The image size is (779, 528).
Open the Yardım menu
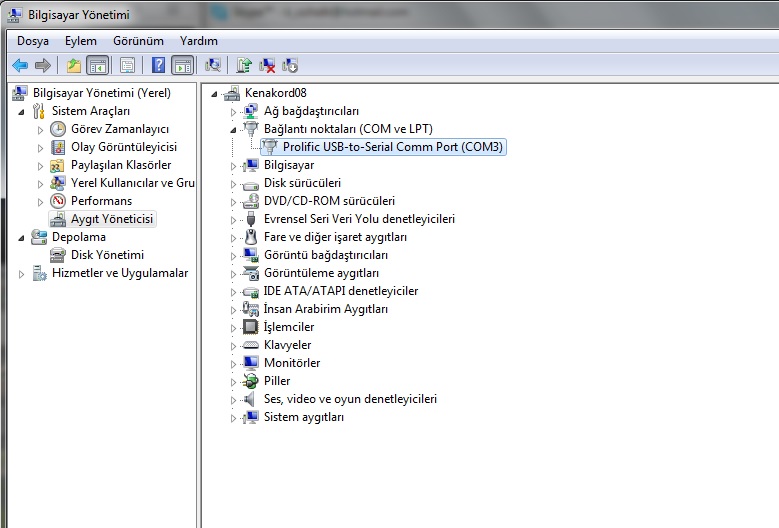tap(199, 41)
